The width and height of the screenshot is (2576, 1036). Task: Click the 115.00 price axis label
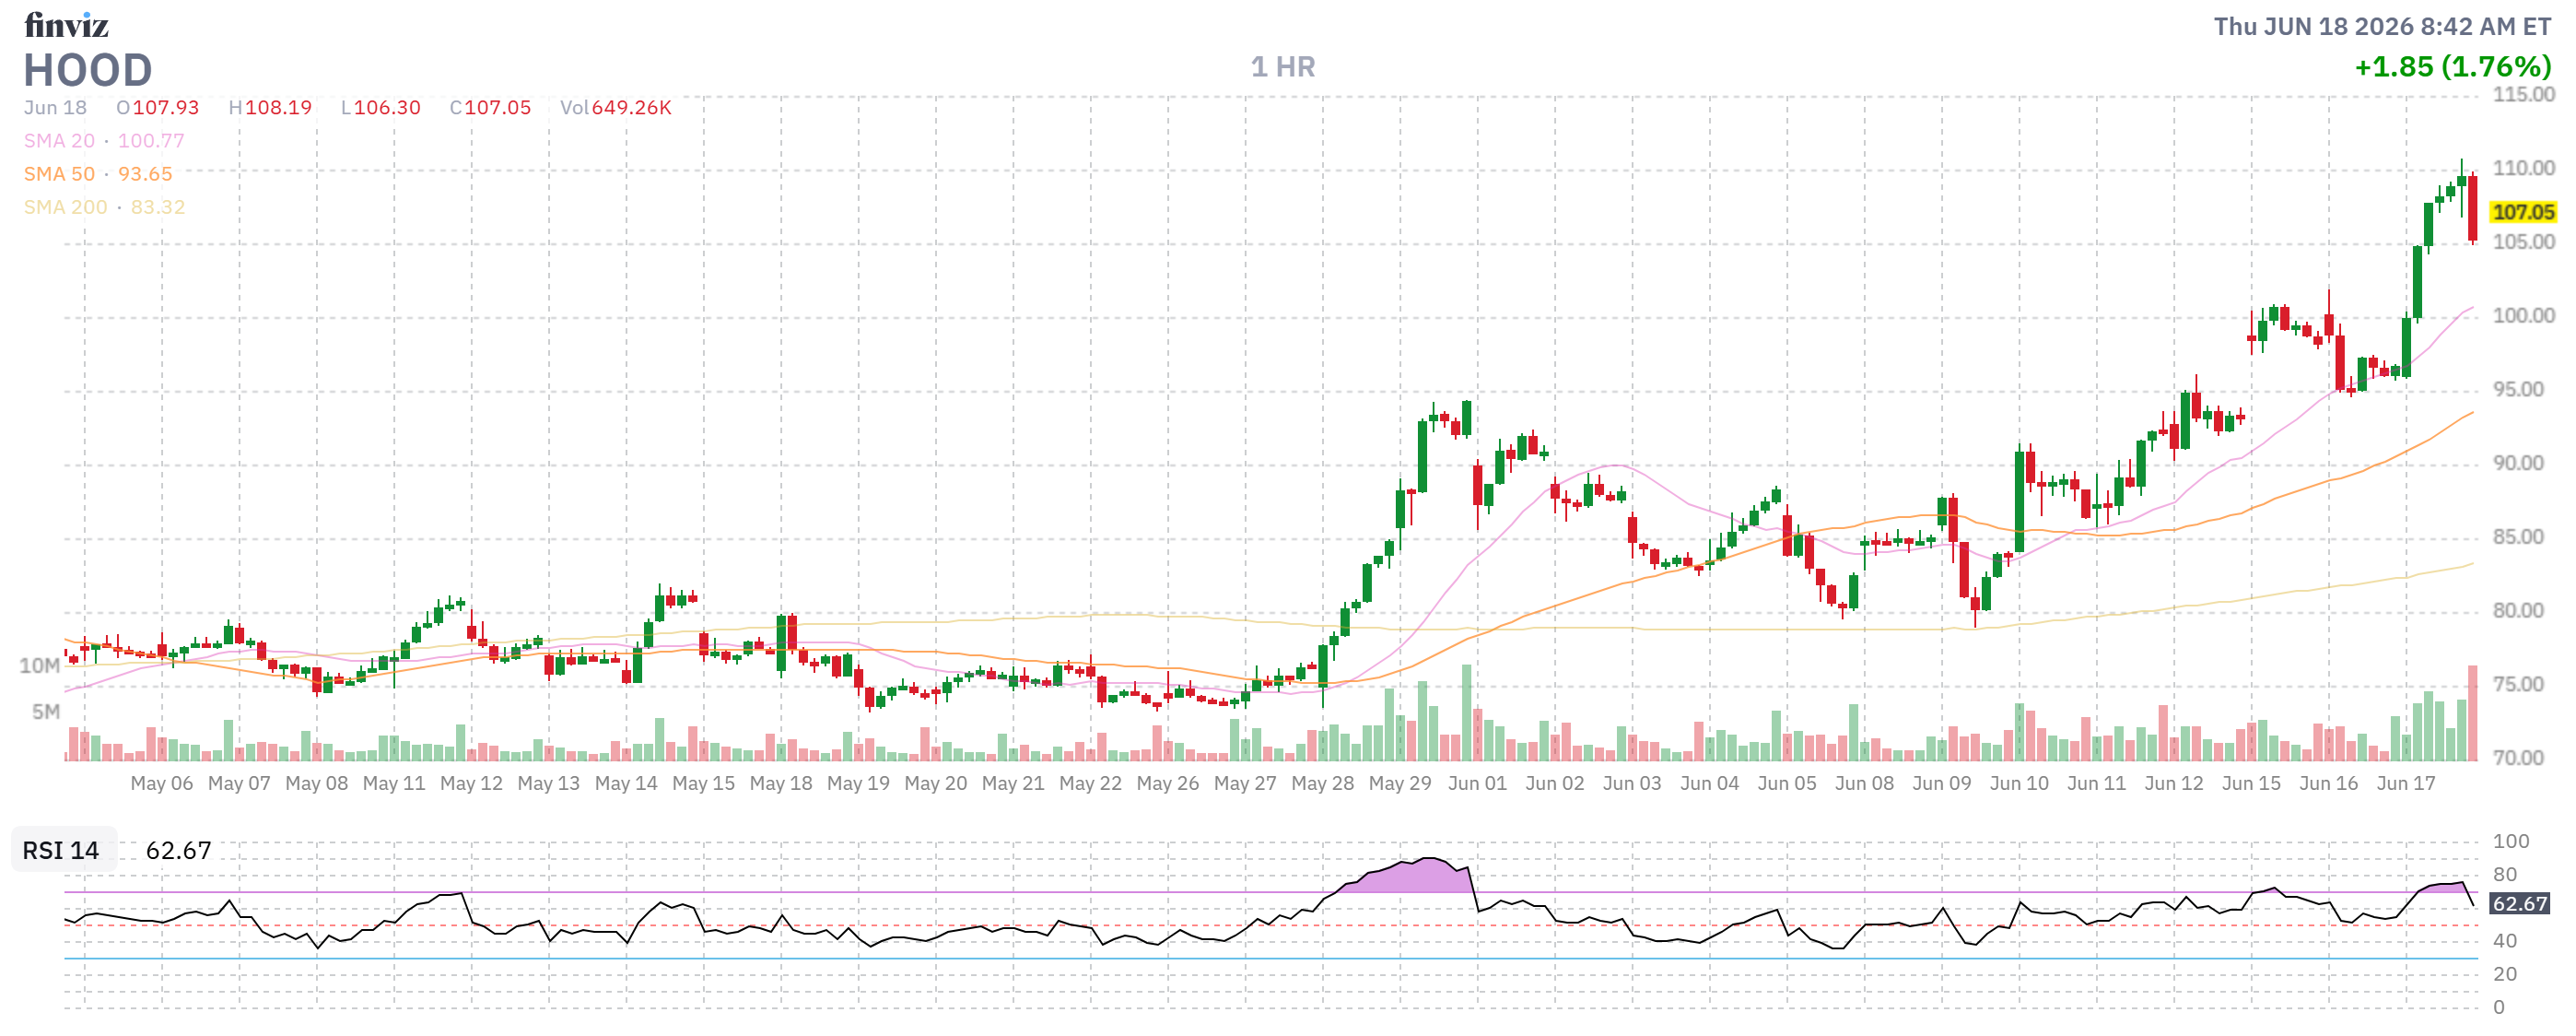click(x=2523, y=95)
